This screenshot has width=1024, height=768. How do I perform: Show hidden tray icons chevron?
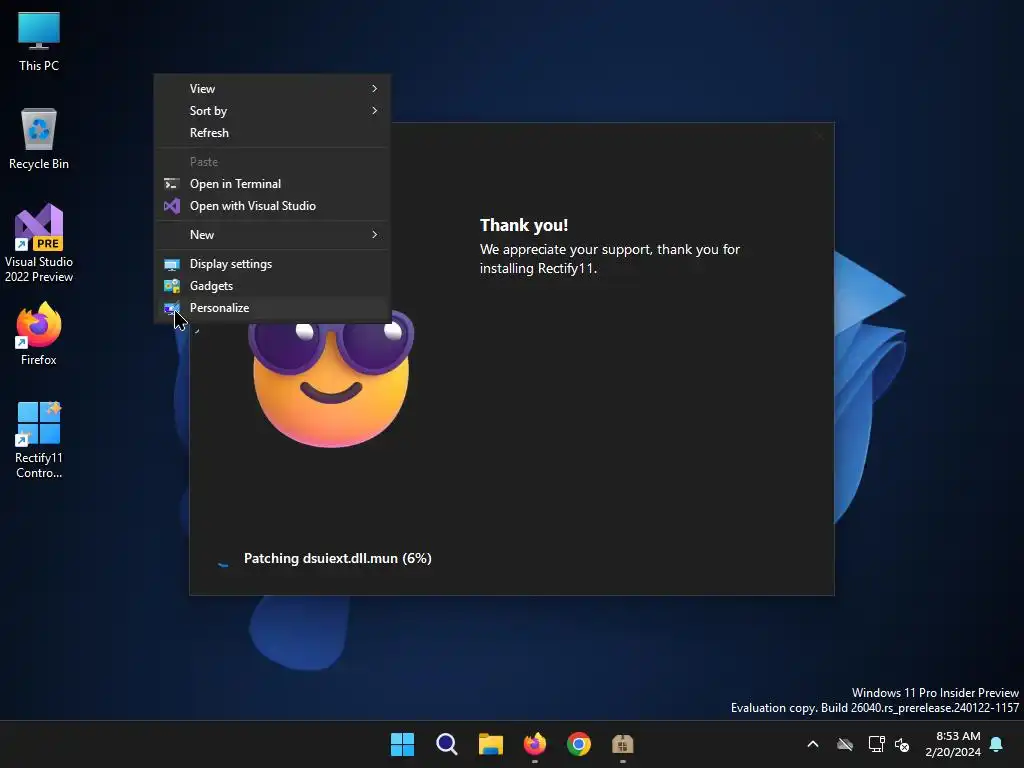pyautogui.click(x=813, y=744)
